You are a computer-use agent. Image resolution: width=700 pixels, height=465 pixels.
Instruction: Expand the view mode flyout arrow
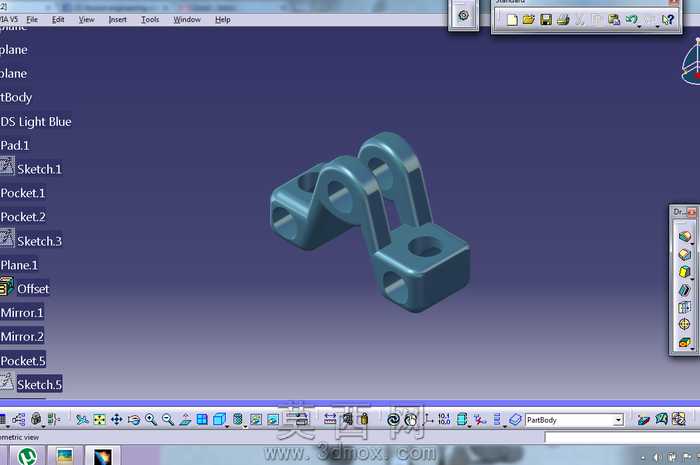point(245,427)
